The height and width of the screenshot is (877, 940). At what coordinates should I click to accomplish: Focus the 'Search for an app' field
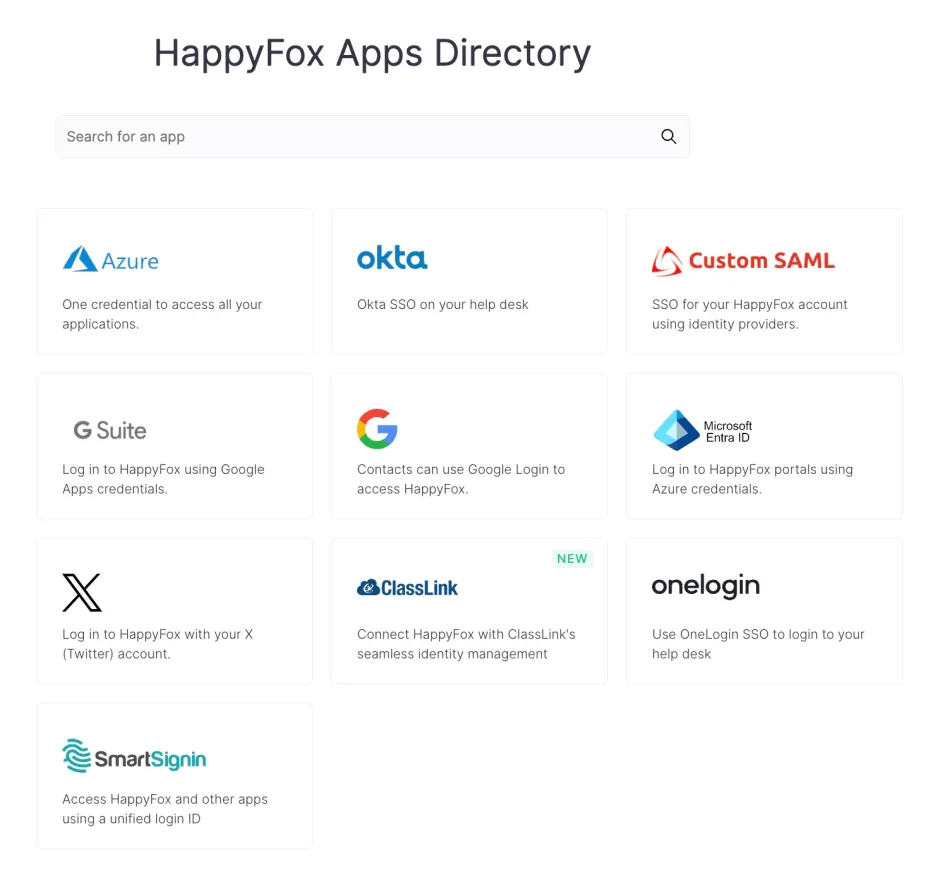click(360, 137)
